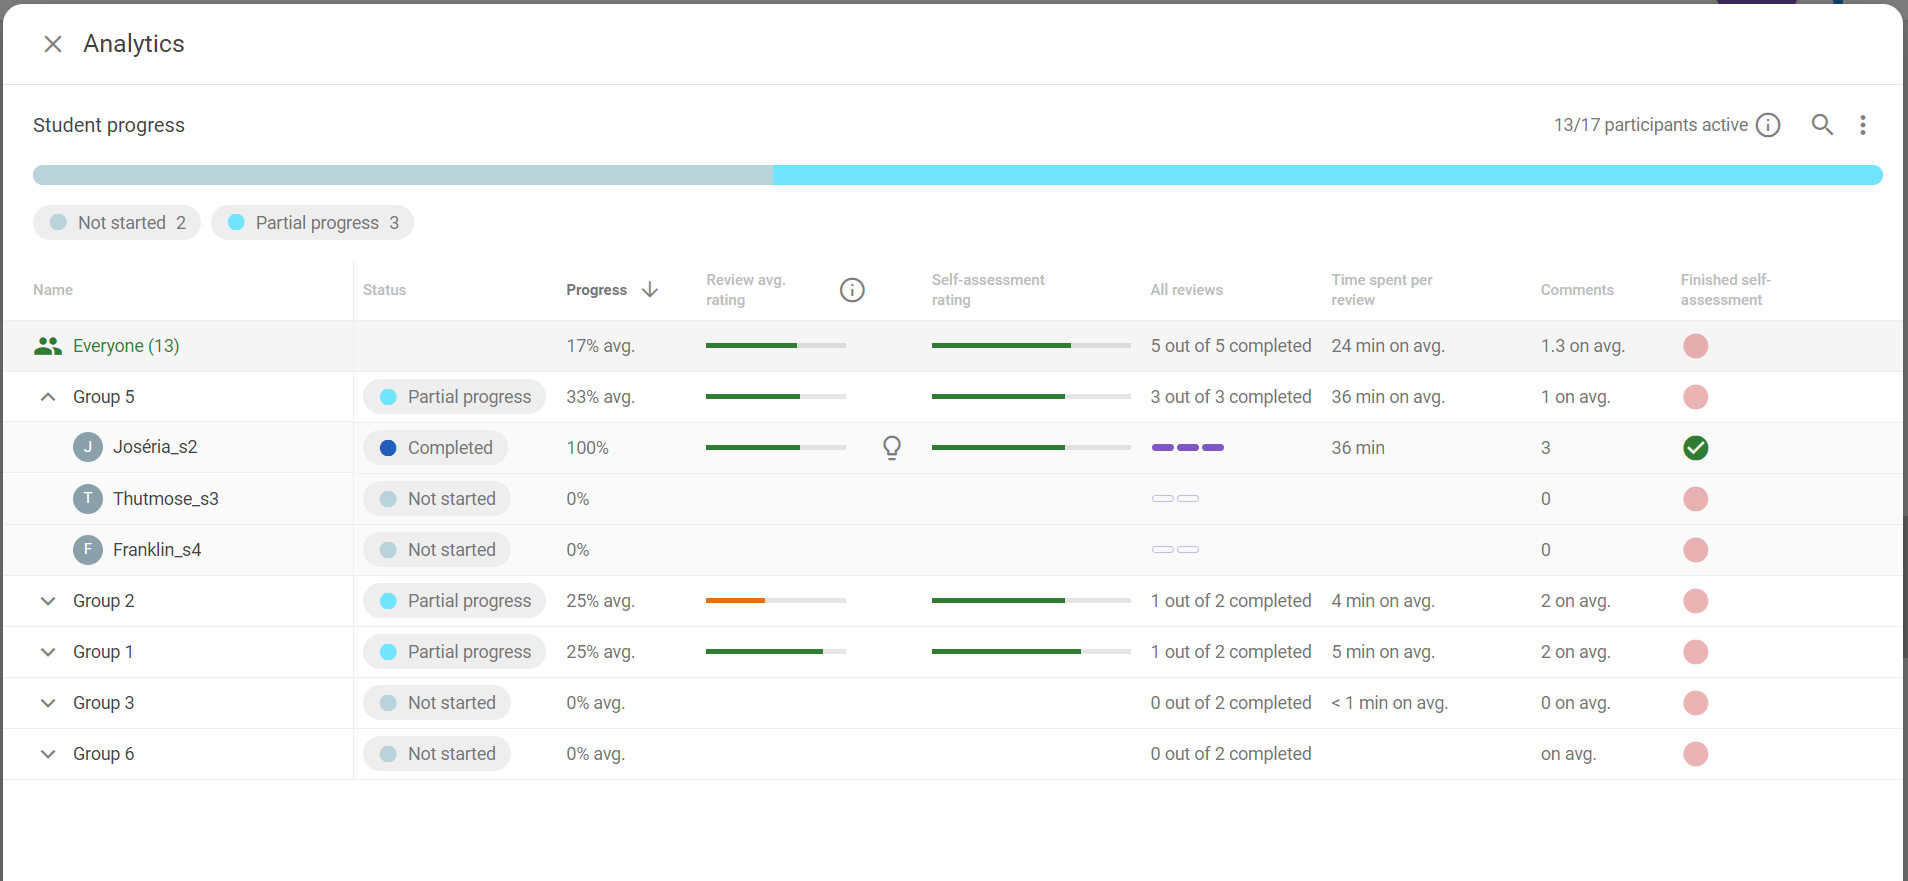Collapse the Group 5 row
Screen dimensions: 1908x881
pyautogui.click(x=48, y=397)
